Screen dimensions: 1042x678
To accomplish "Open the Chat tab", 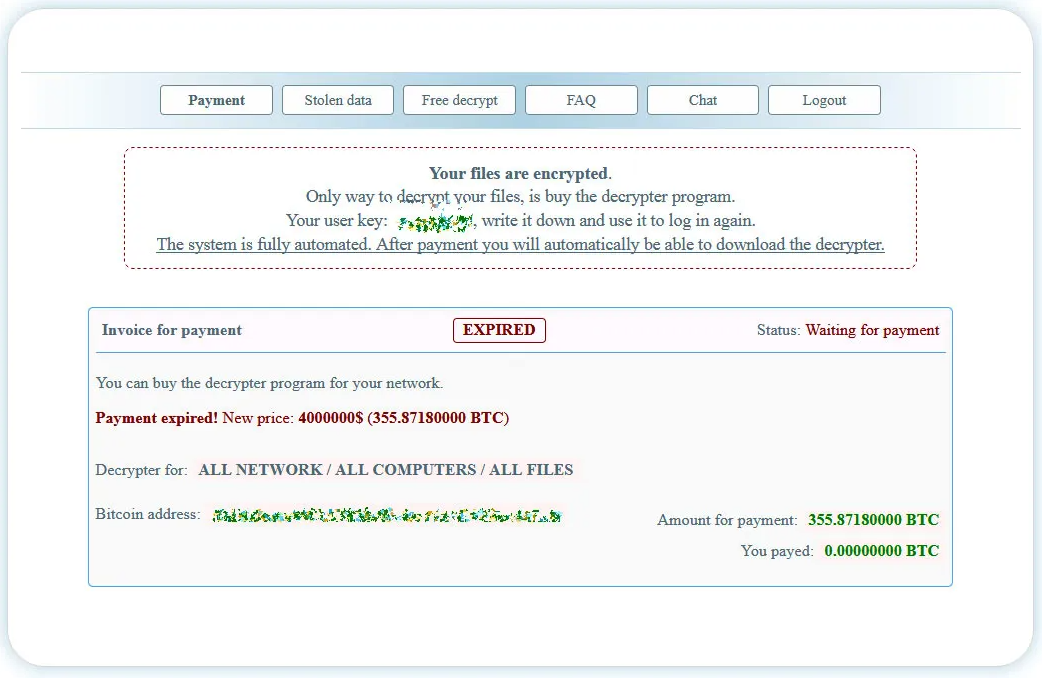I will [702, 100].
